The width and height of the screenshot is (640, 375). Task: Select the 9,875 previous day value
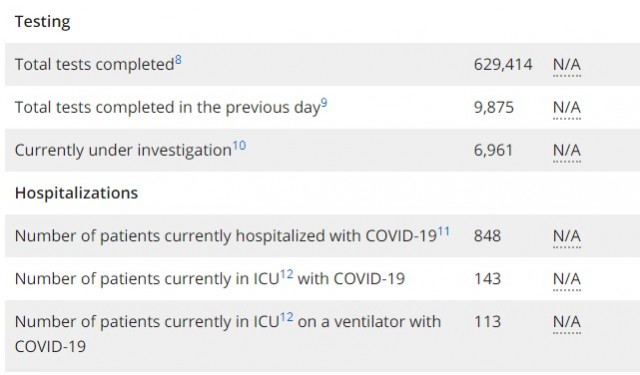(x=494, y=108)
